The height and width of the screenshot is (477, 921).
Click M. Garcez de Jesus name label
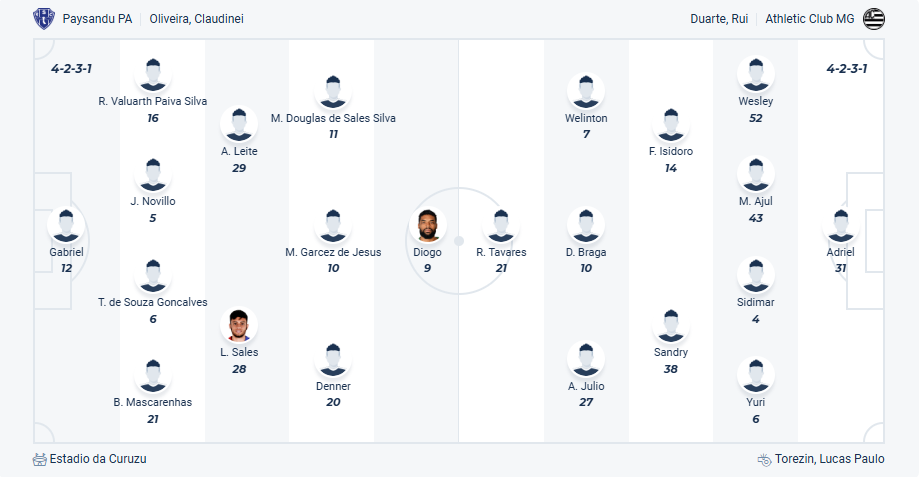pos(333,252)
